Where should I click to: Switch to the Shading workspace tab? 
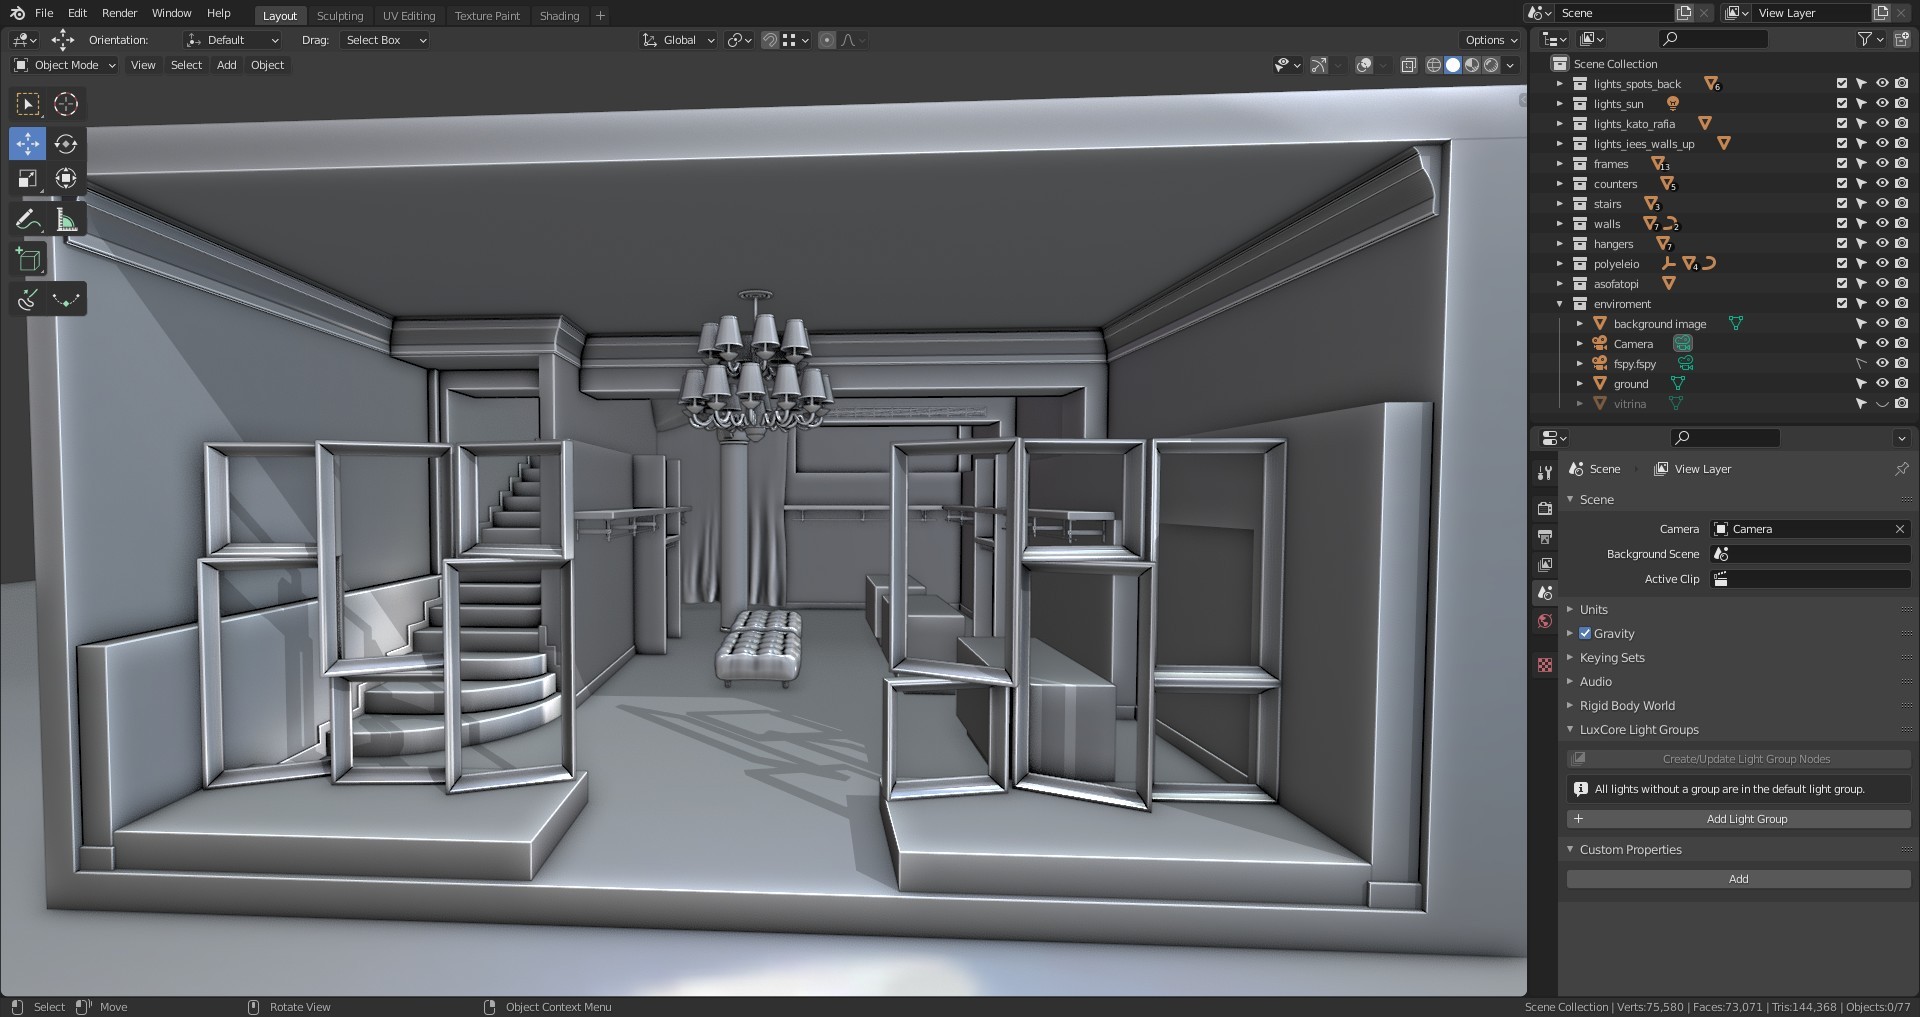pyautogui.click(x=559, y=16)
